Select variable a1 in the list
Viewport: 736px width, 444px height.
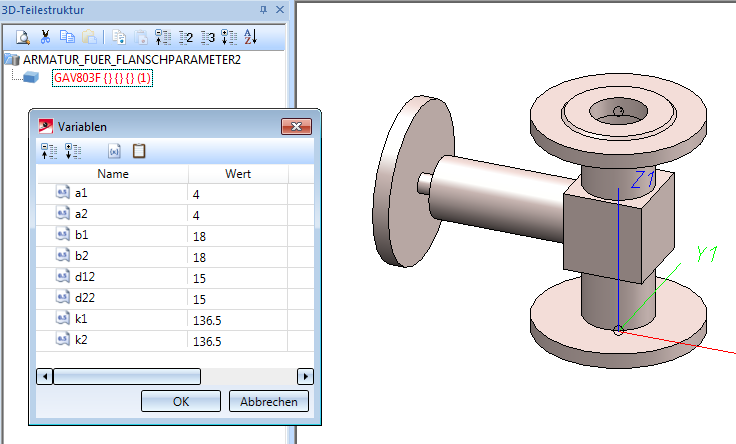[x=81, y=193]
